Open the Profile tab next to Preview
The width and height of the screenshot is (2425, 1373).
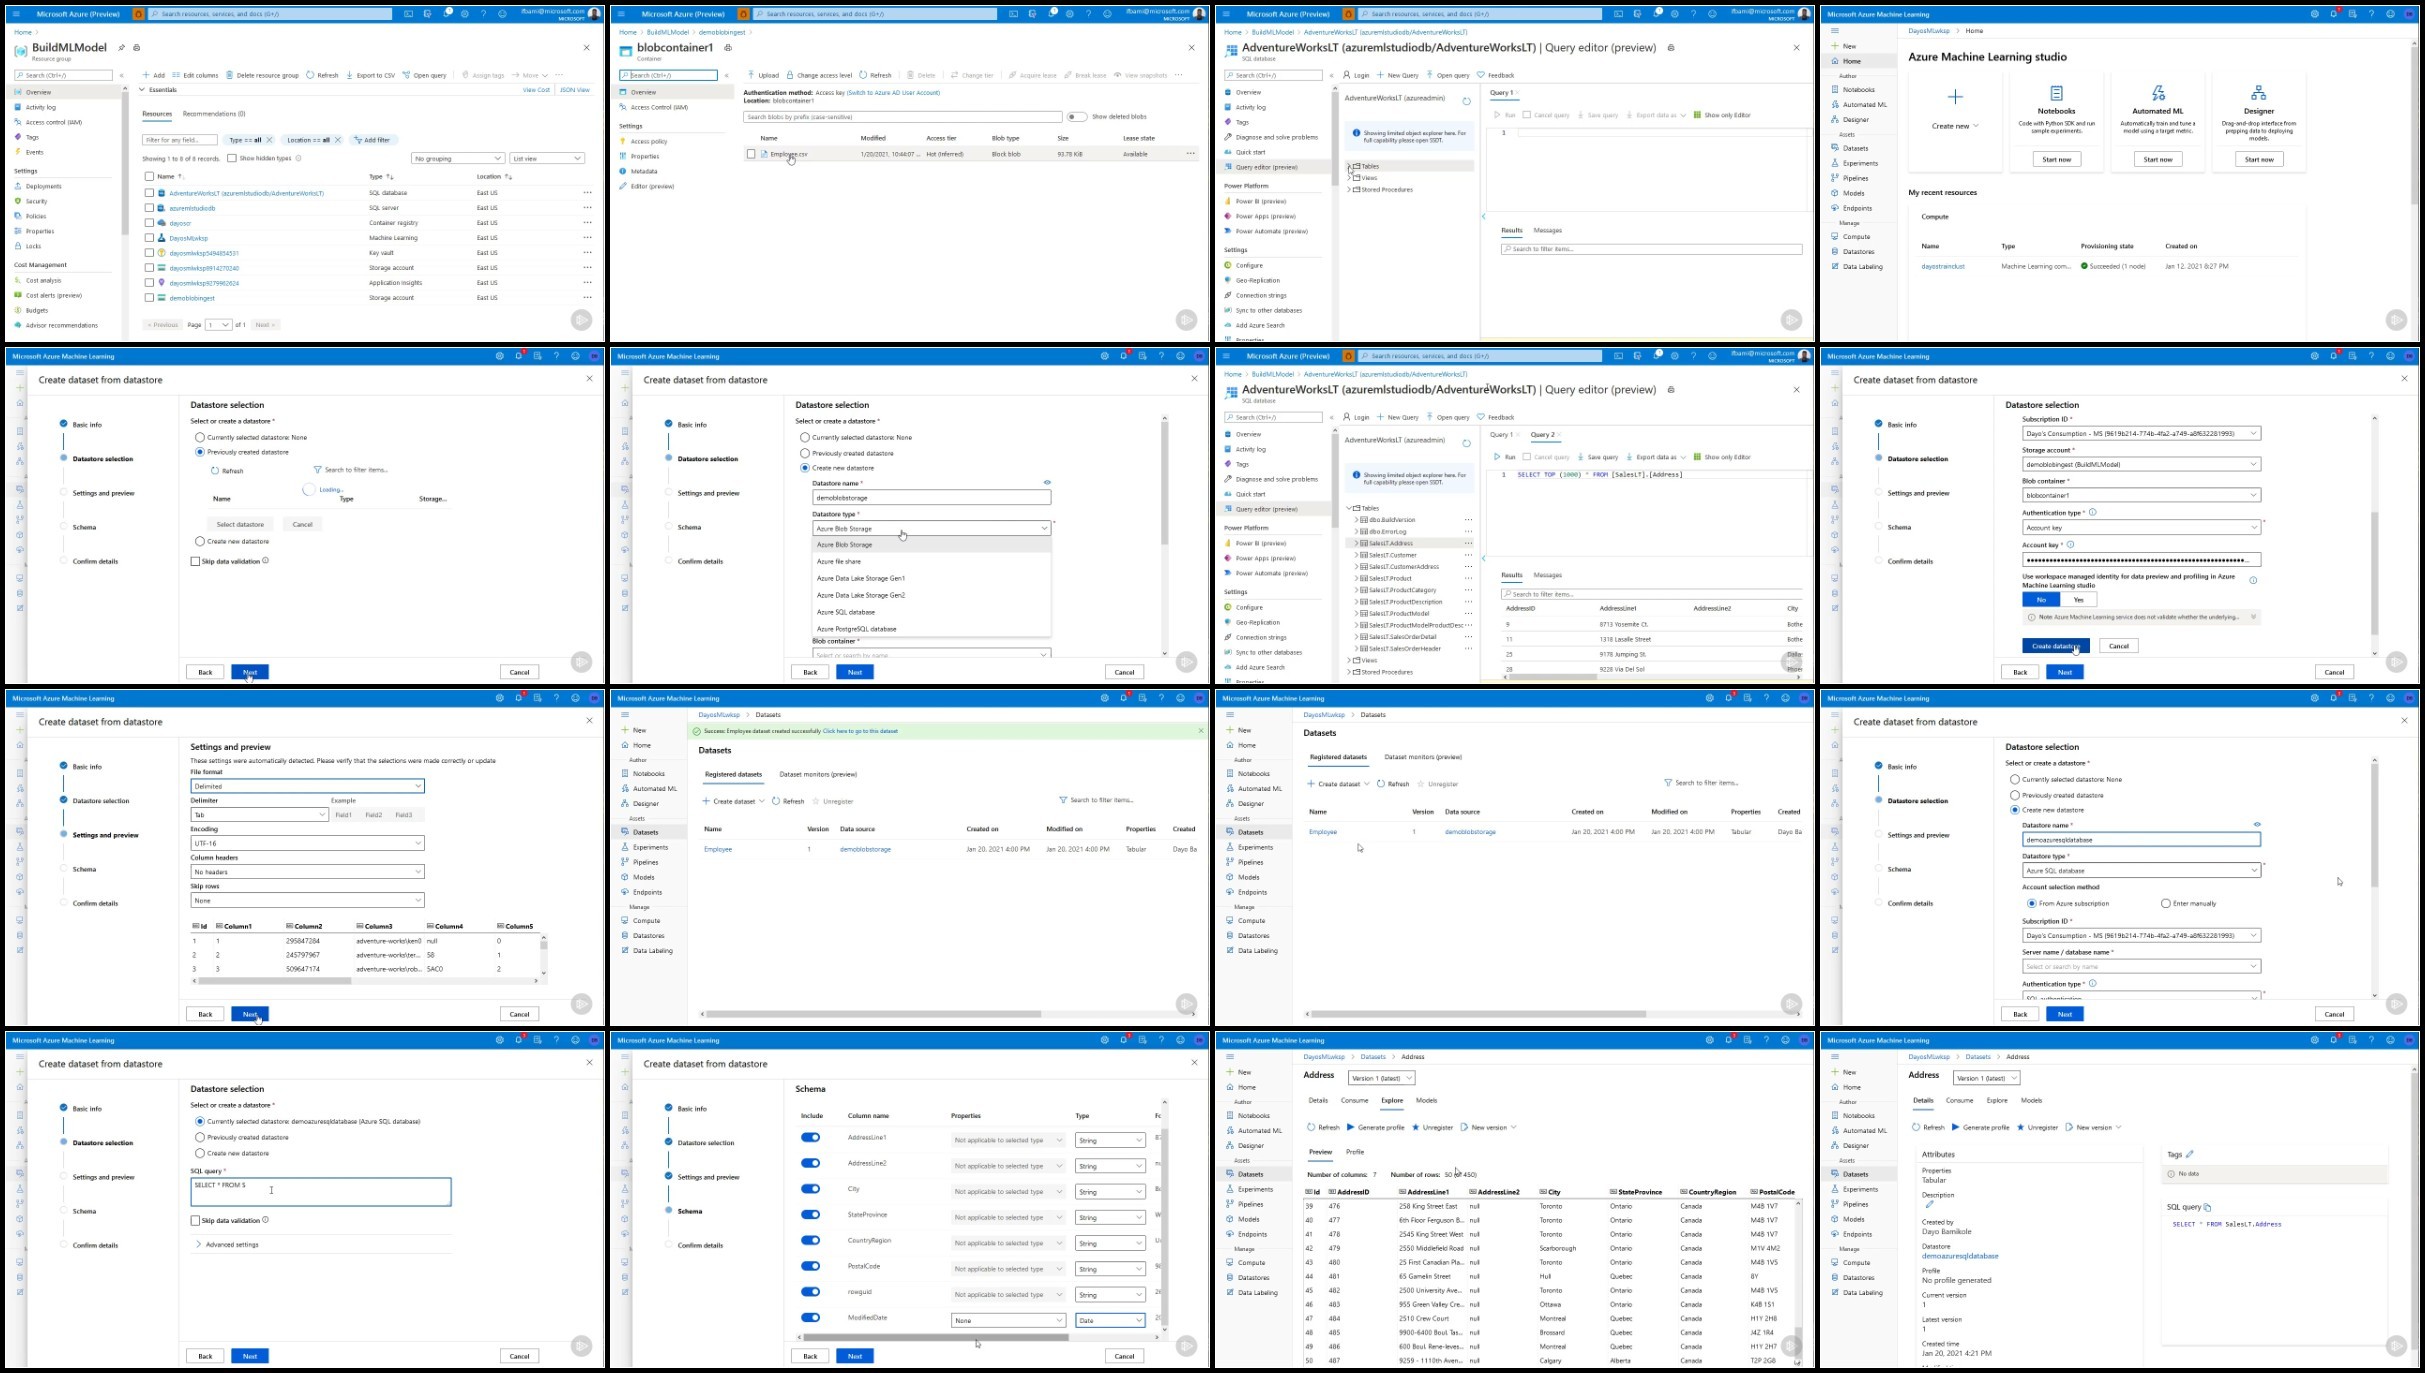[x=1355, y=1152]
